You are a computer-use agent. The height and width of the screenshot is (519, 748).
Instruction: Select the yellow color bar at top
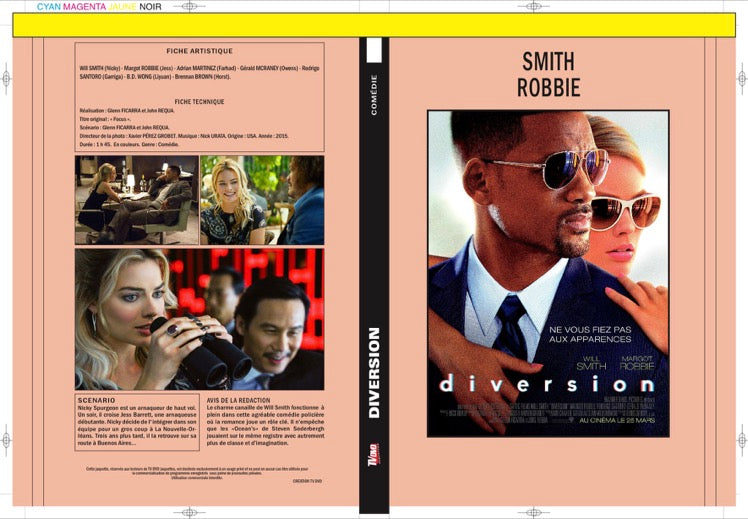tap(374, 25)
